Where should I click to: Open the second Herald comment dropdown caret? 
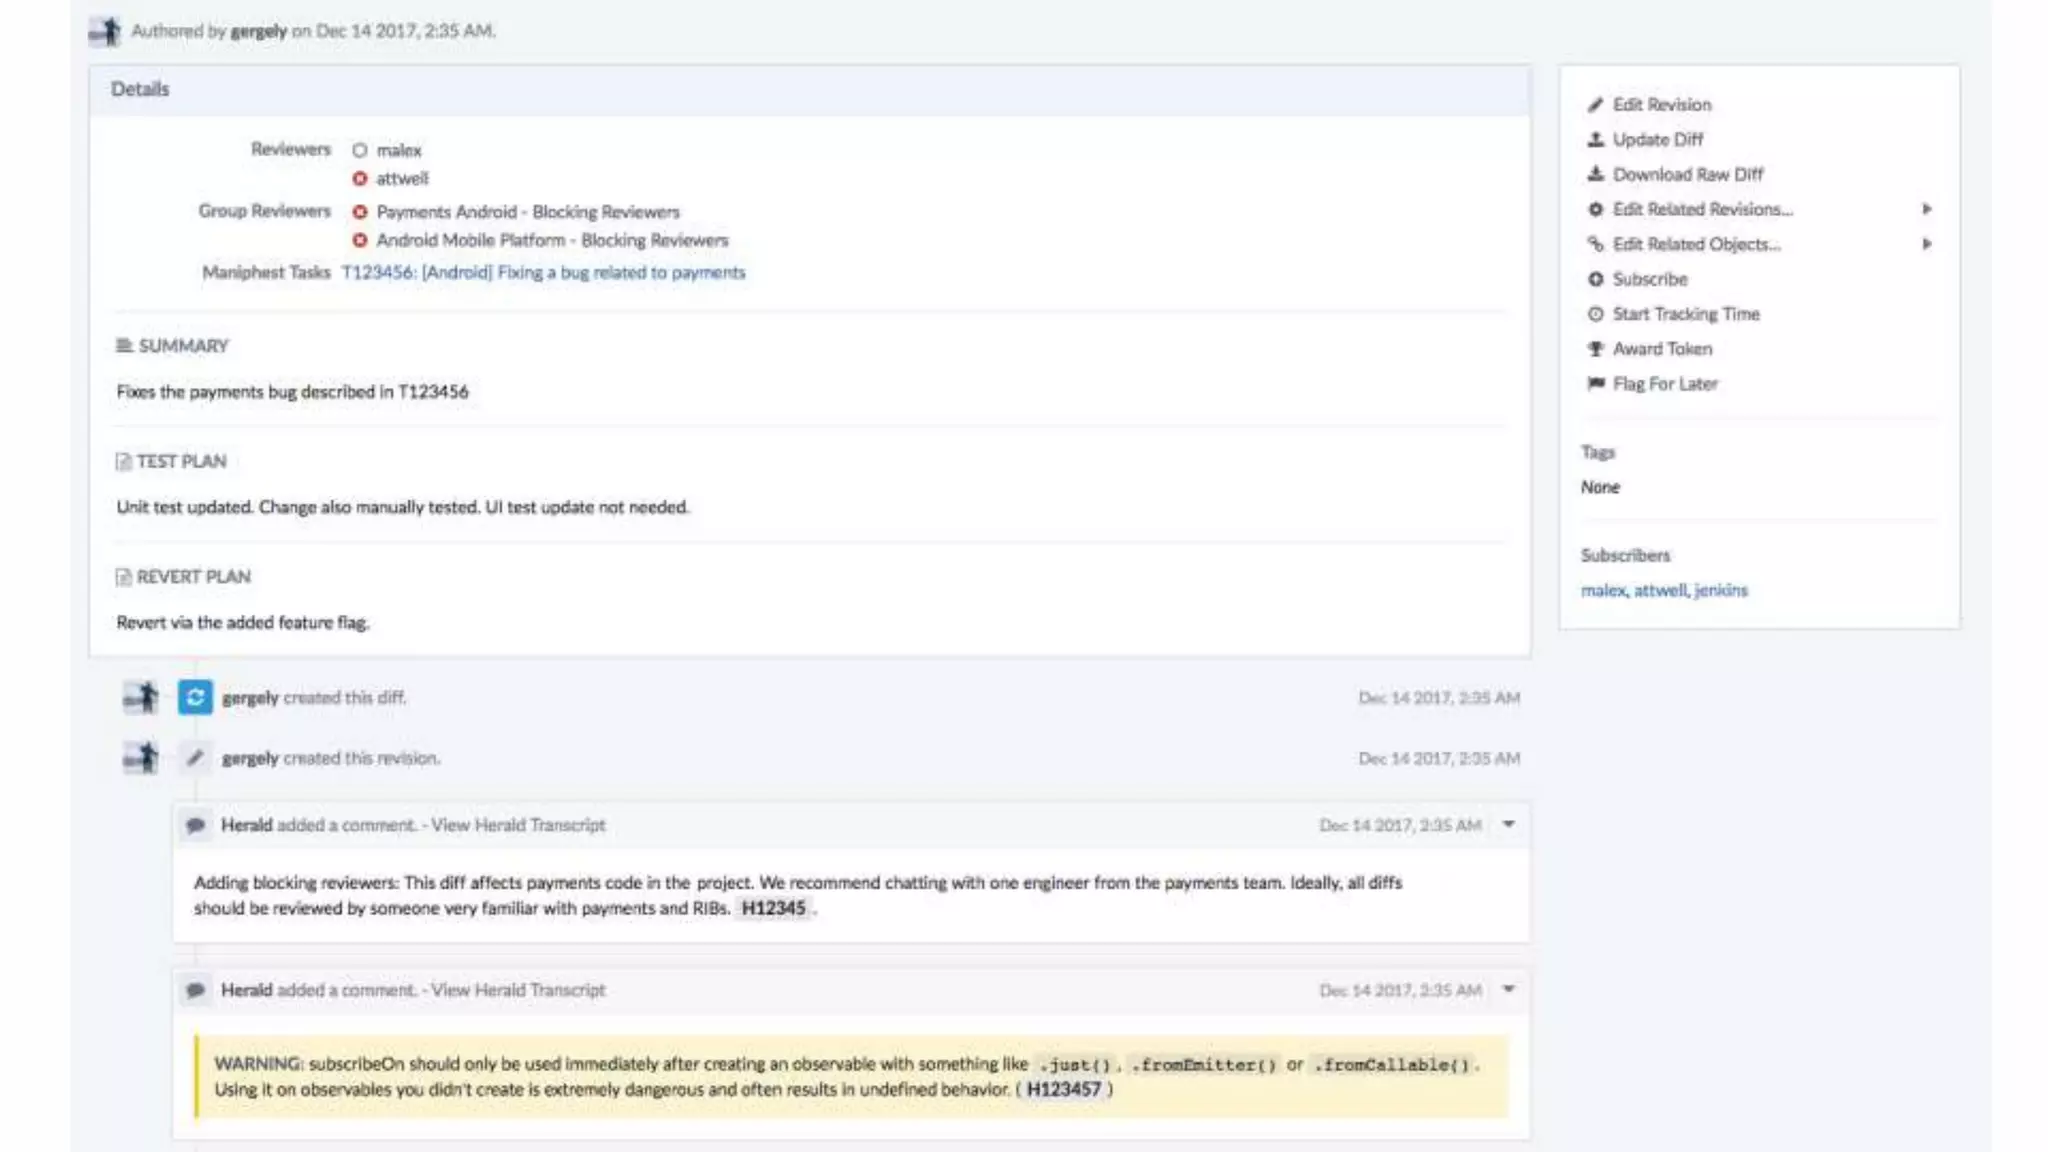coord(1508,989)
